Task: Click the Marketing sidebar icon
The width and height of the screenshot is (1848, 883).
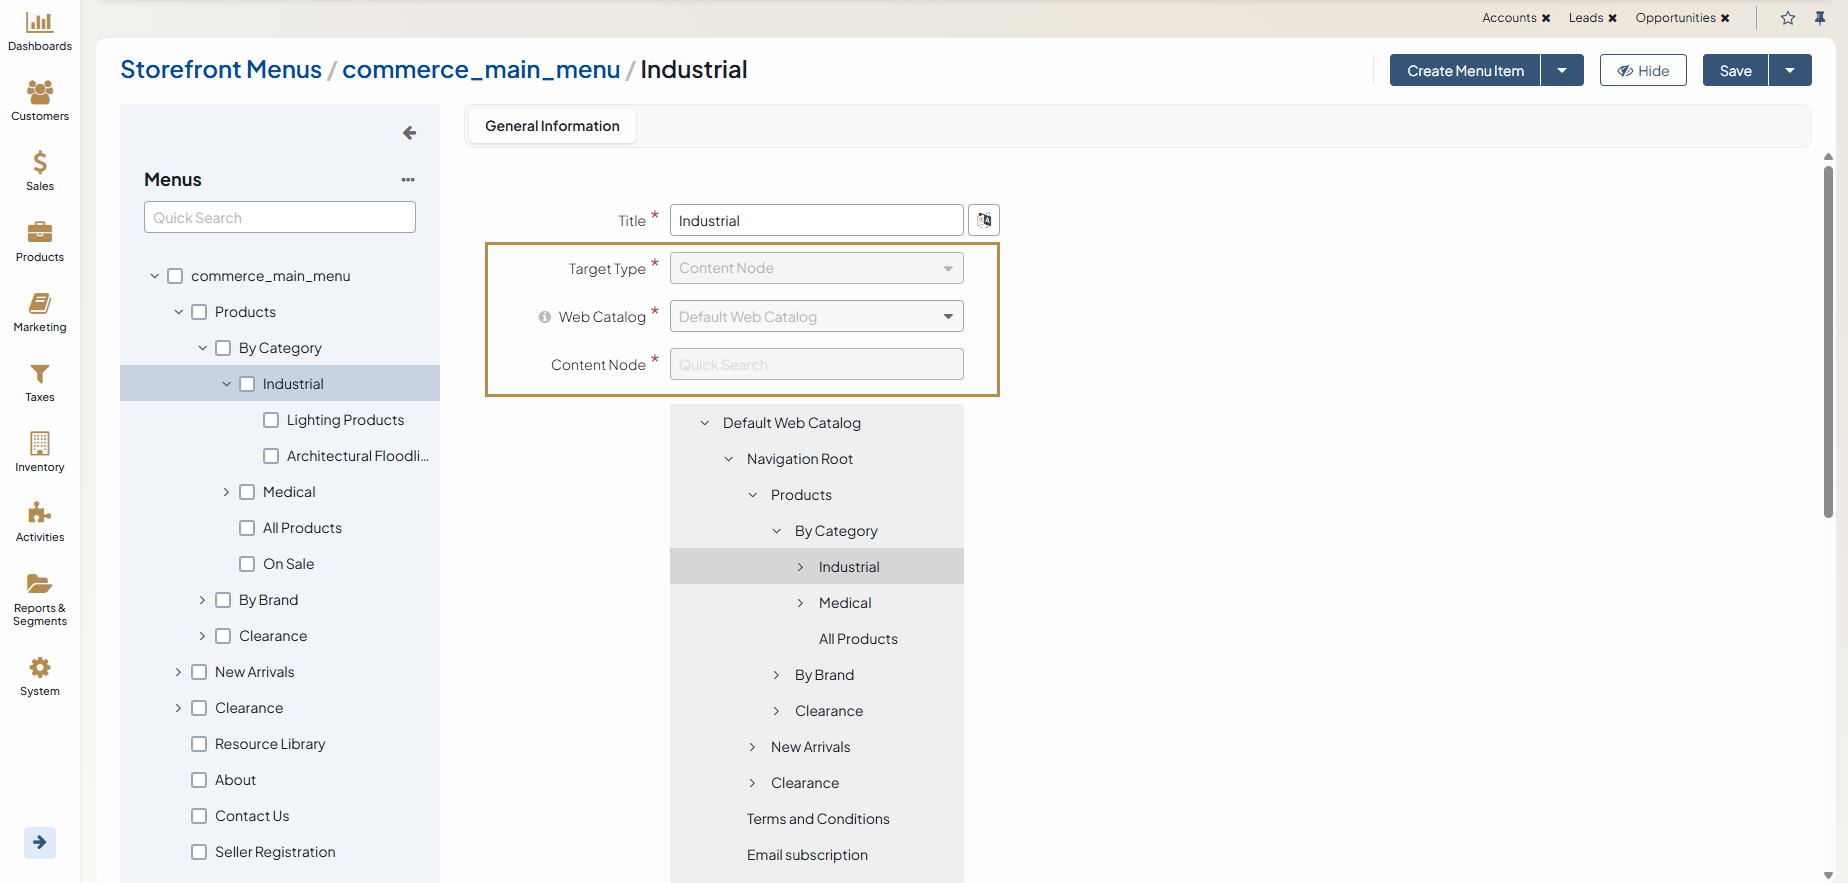Action: coord(40,304)
